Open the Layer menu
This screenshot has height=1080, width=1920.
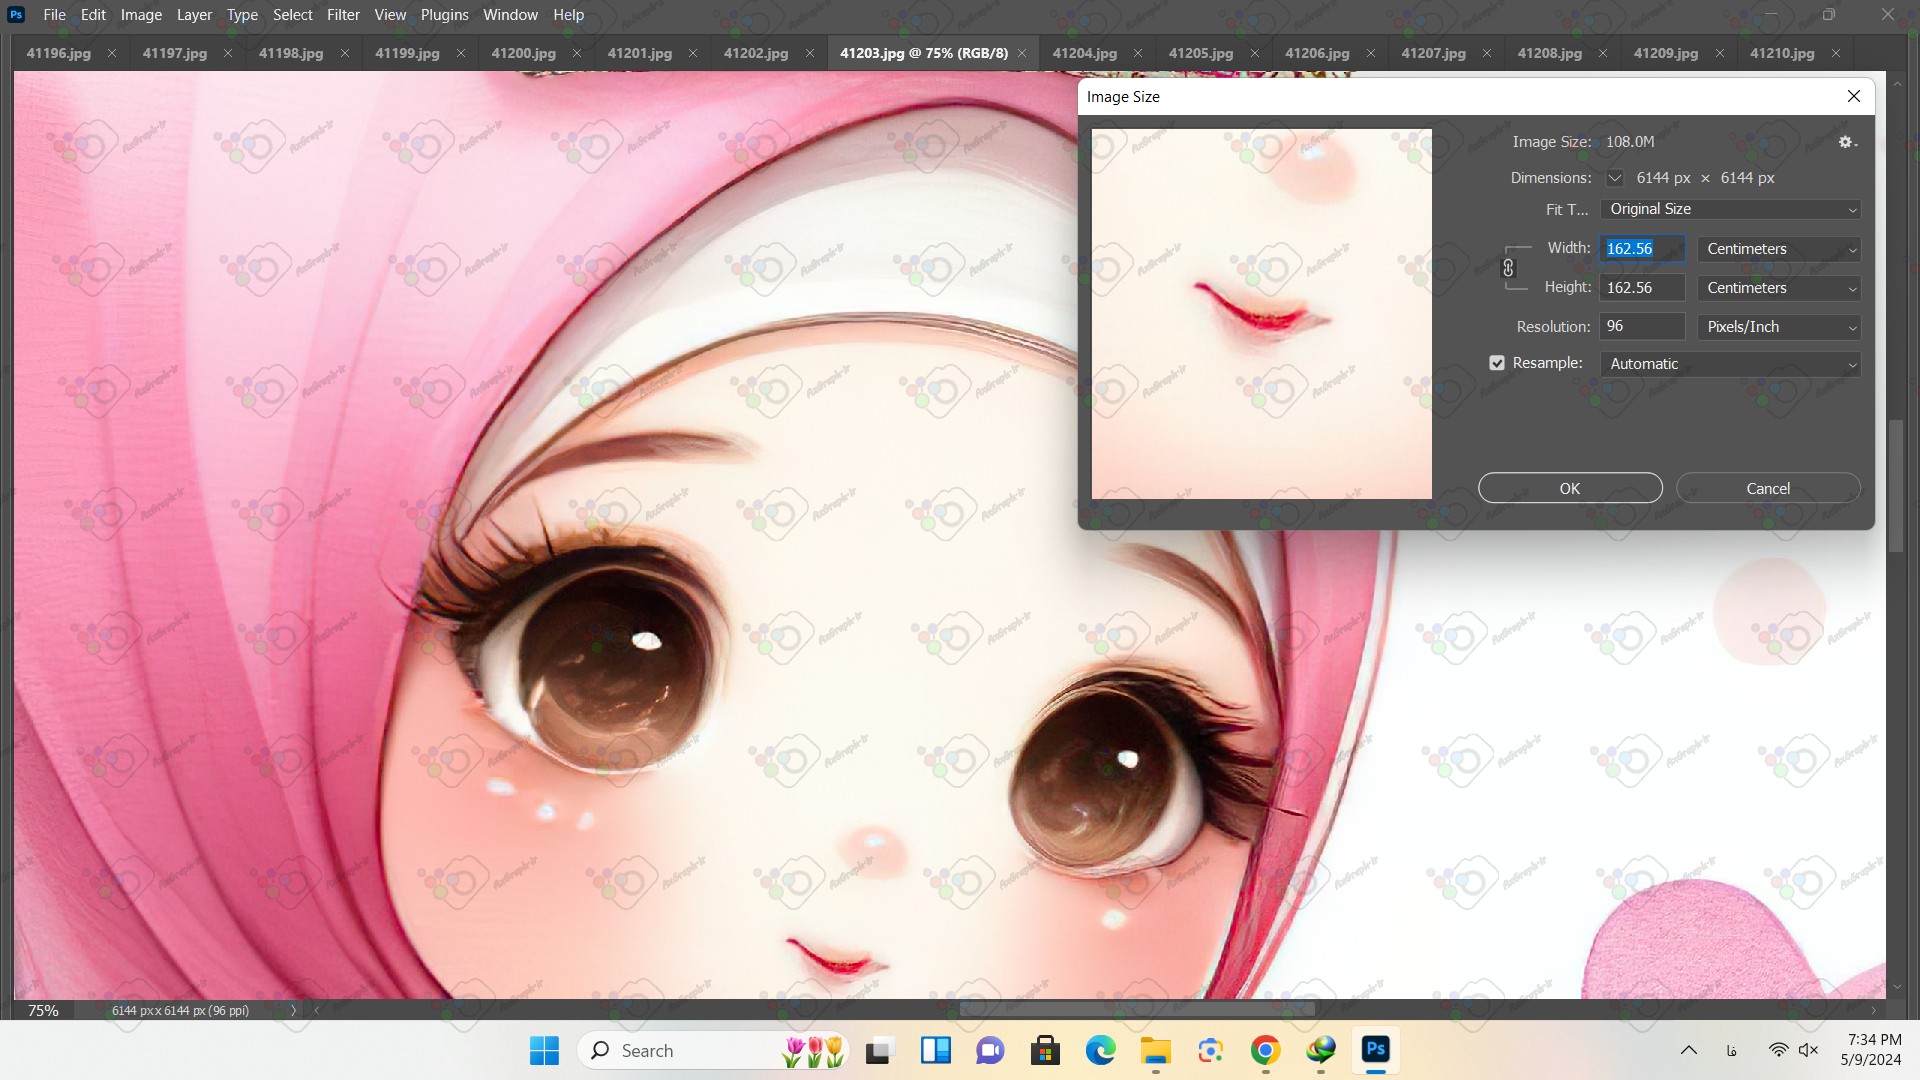click(x=194, y=14)
